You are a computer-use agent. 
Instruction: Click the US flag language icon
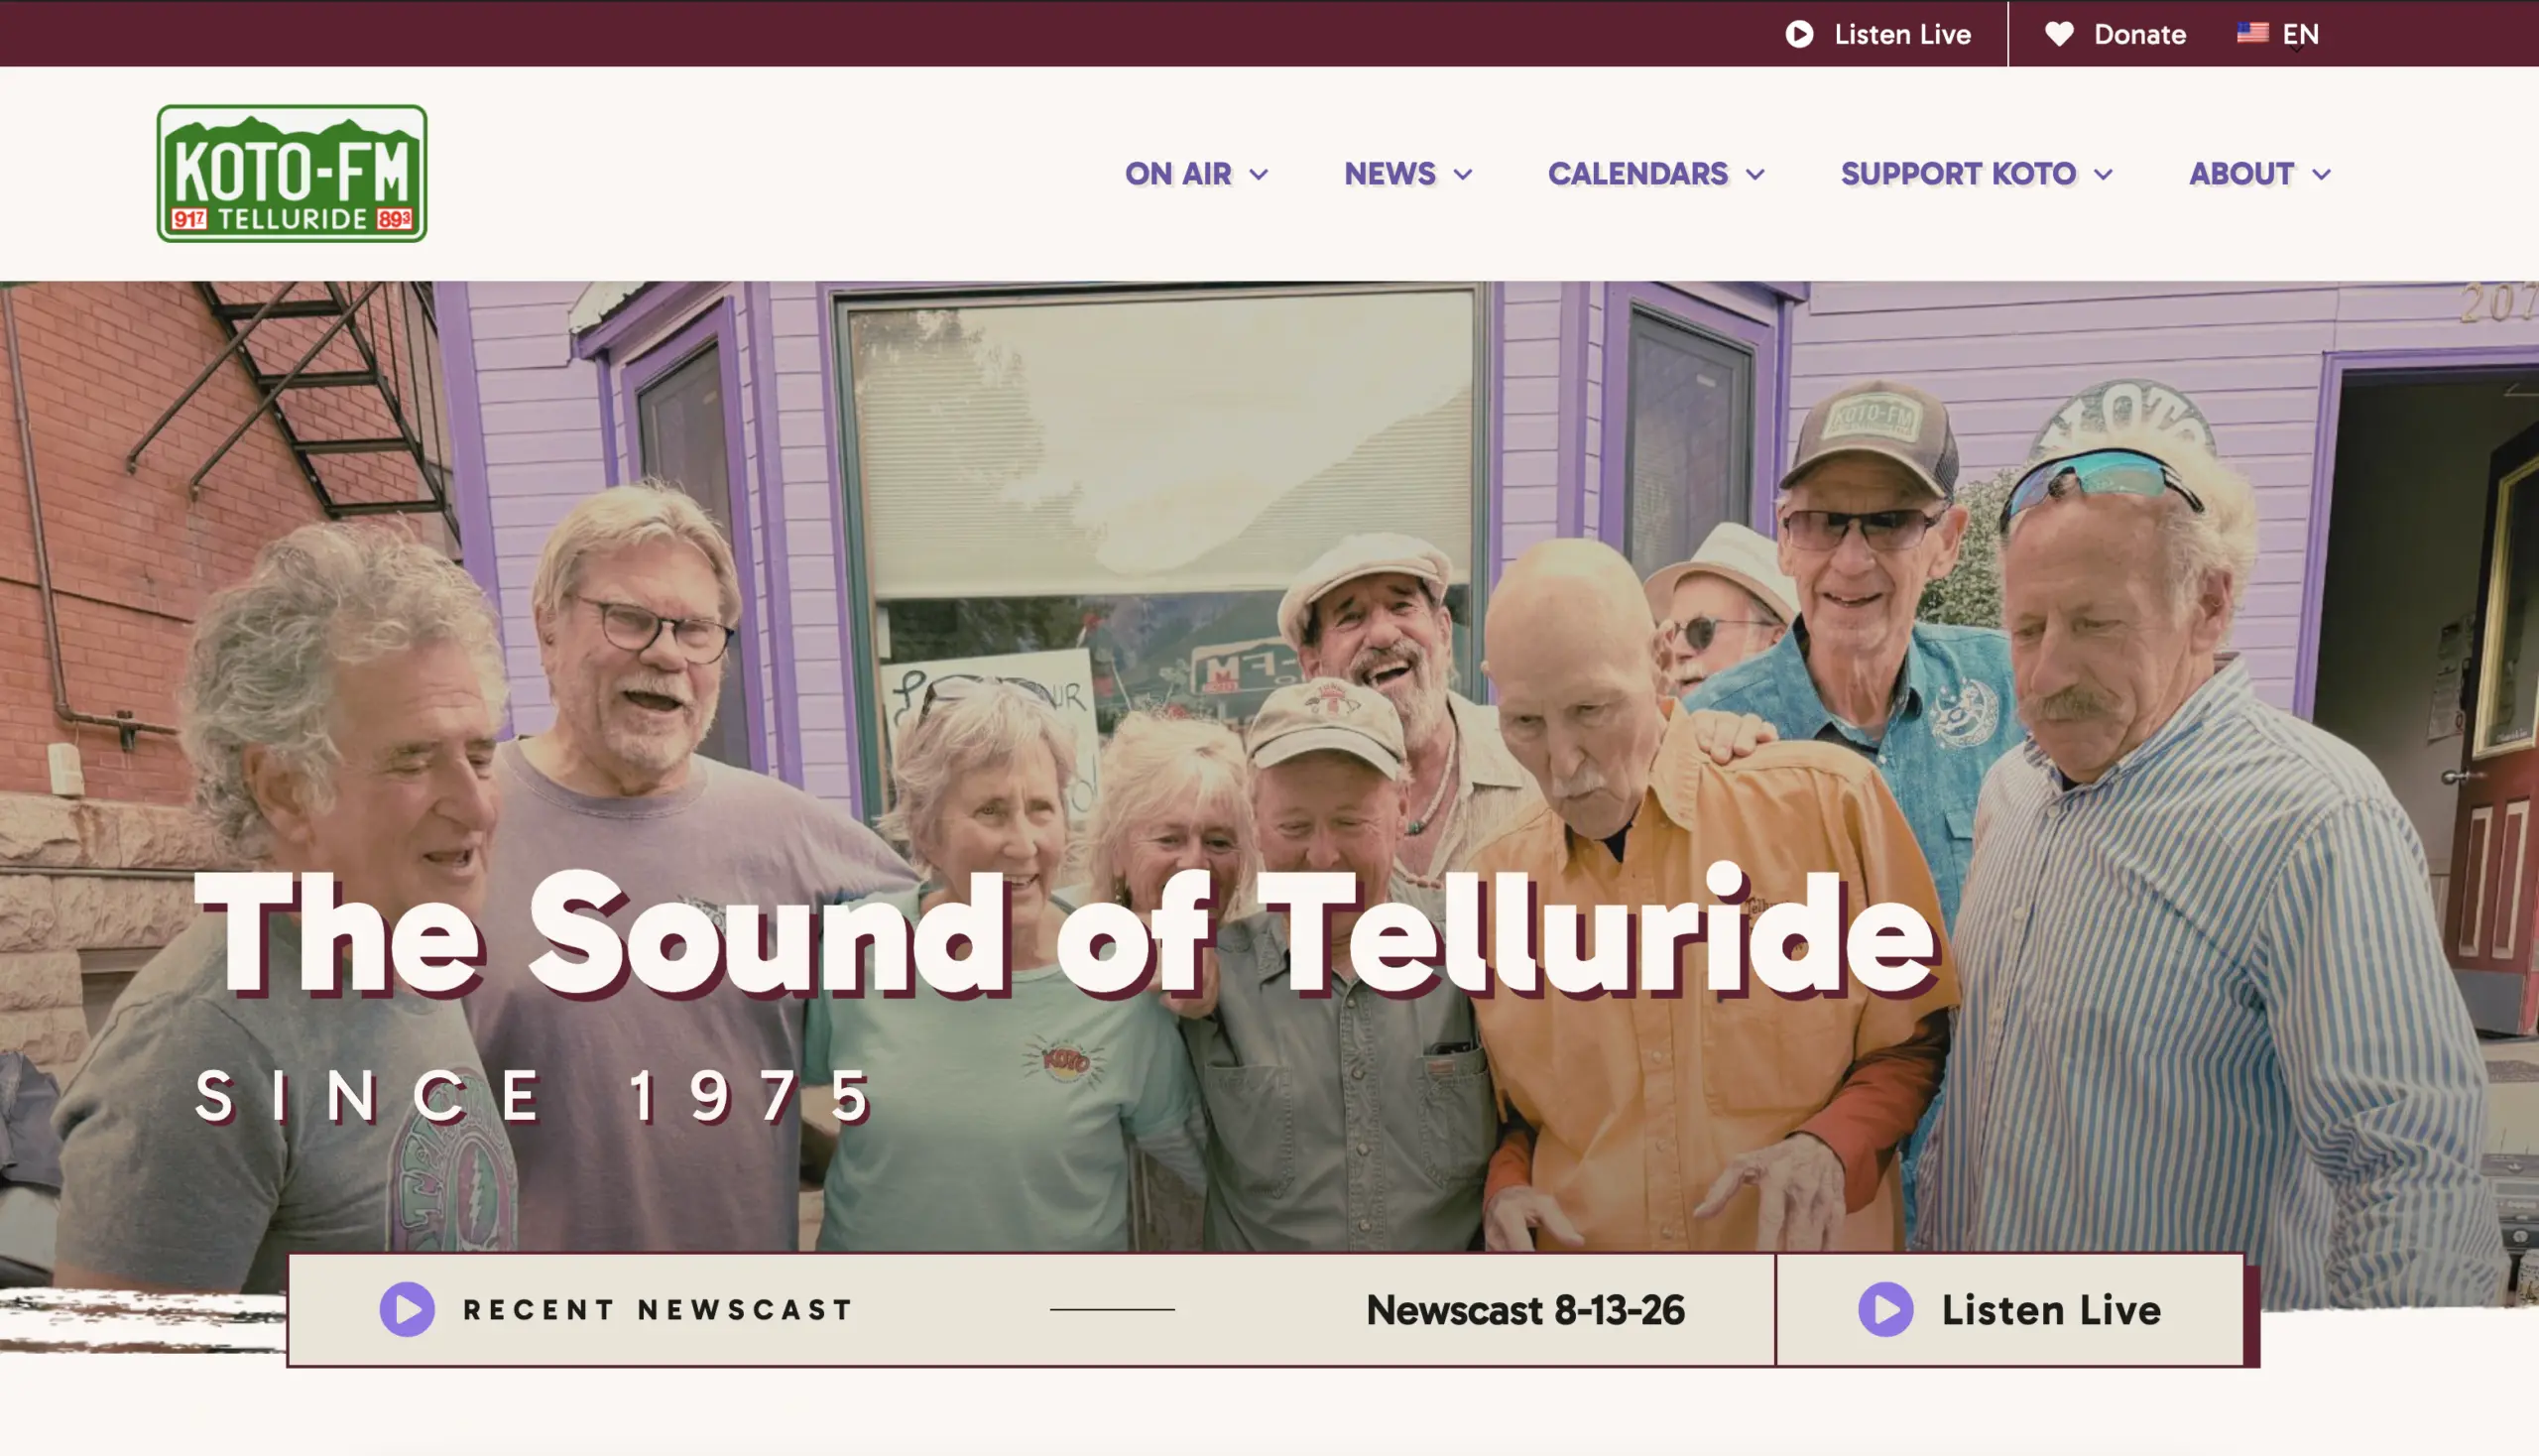click(x=2252, y=33)
